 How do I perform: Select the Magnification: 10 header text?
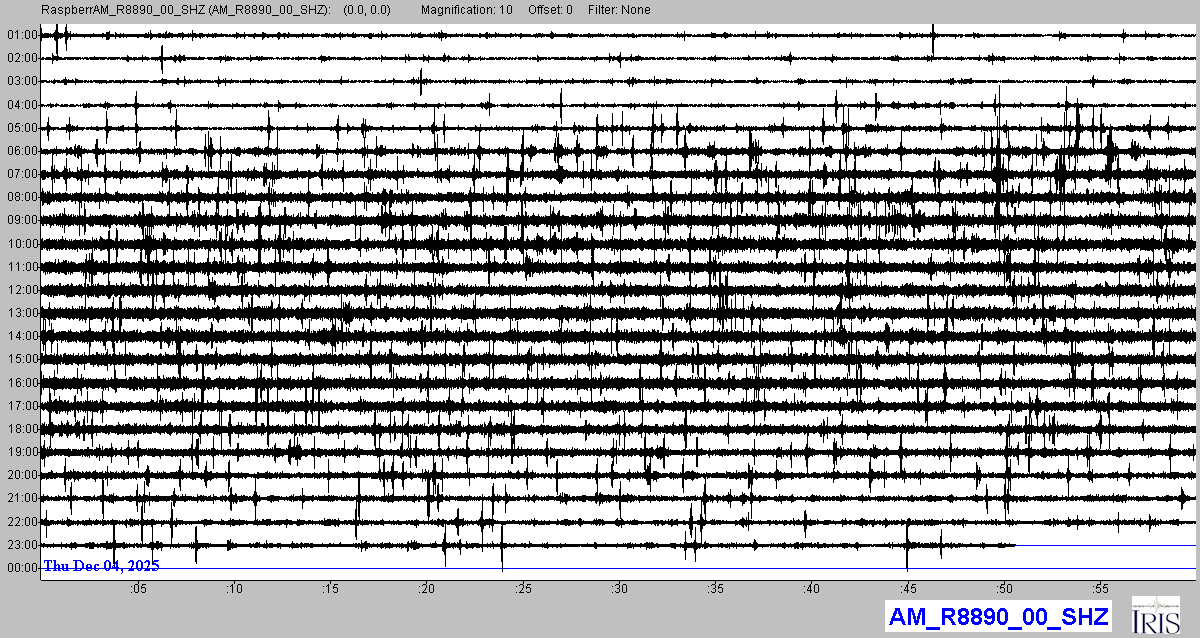467,10
